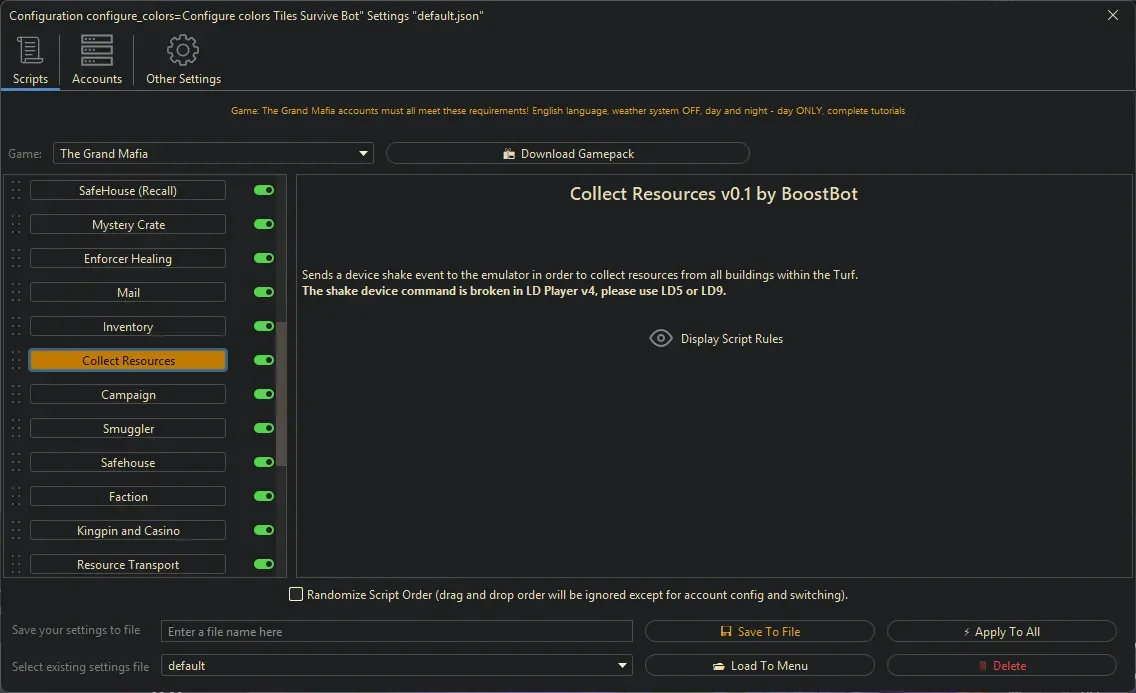1136x693 pixels.
Task: Toggle the SafeHouse (Recall) switch off
Action: tap(264, 190)
